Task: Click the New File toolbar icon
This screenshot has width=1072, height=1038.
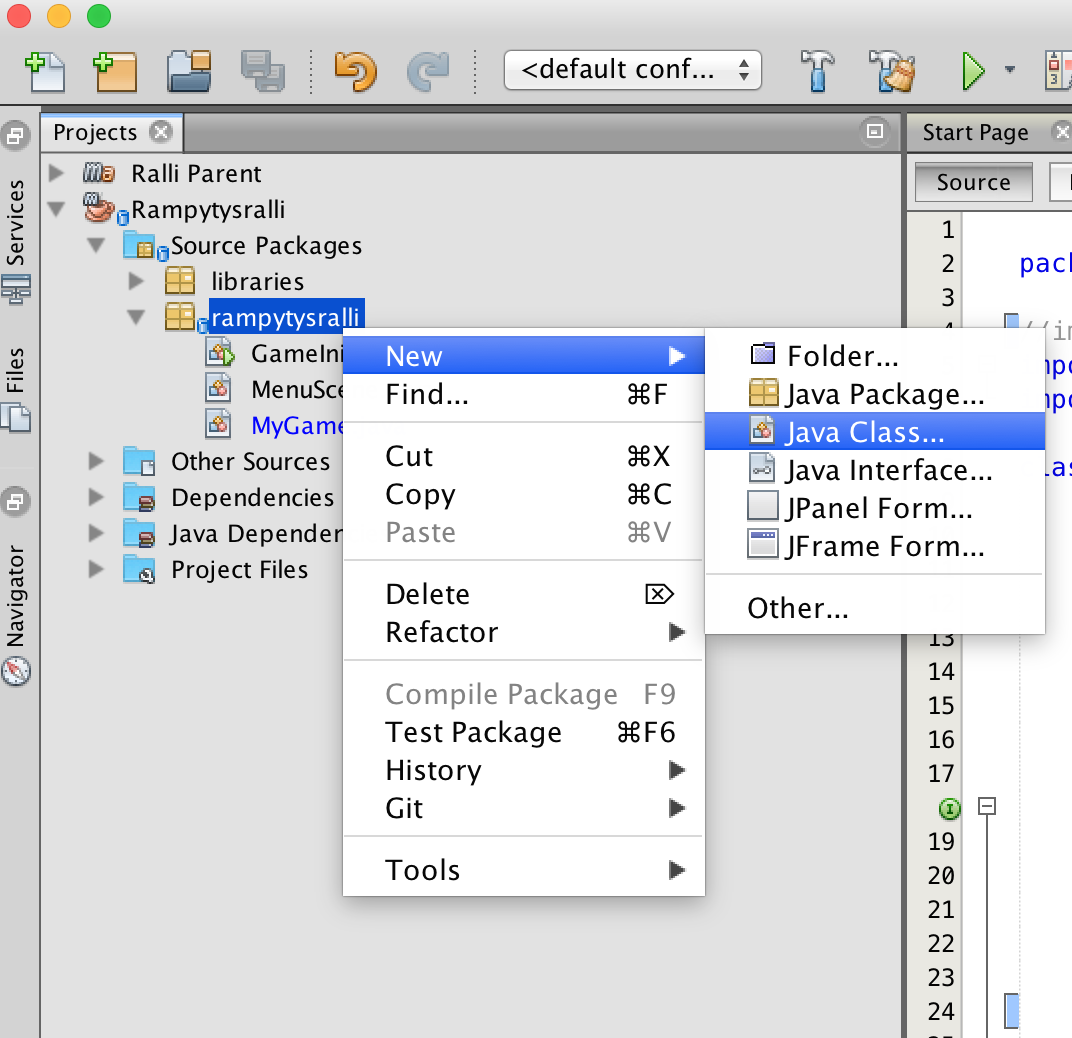Action: [x=45, y=72]
